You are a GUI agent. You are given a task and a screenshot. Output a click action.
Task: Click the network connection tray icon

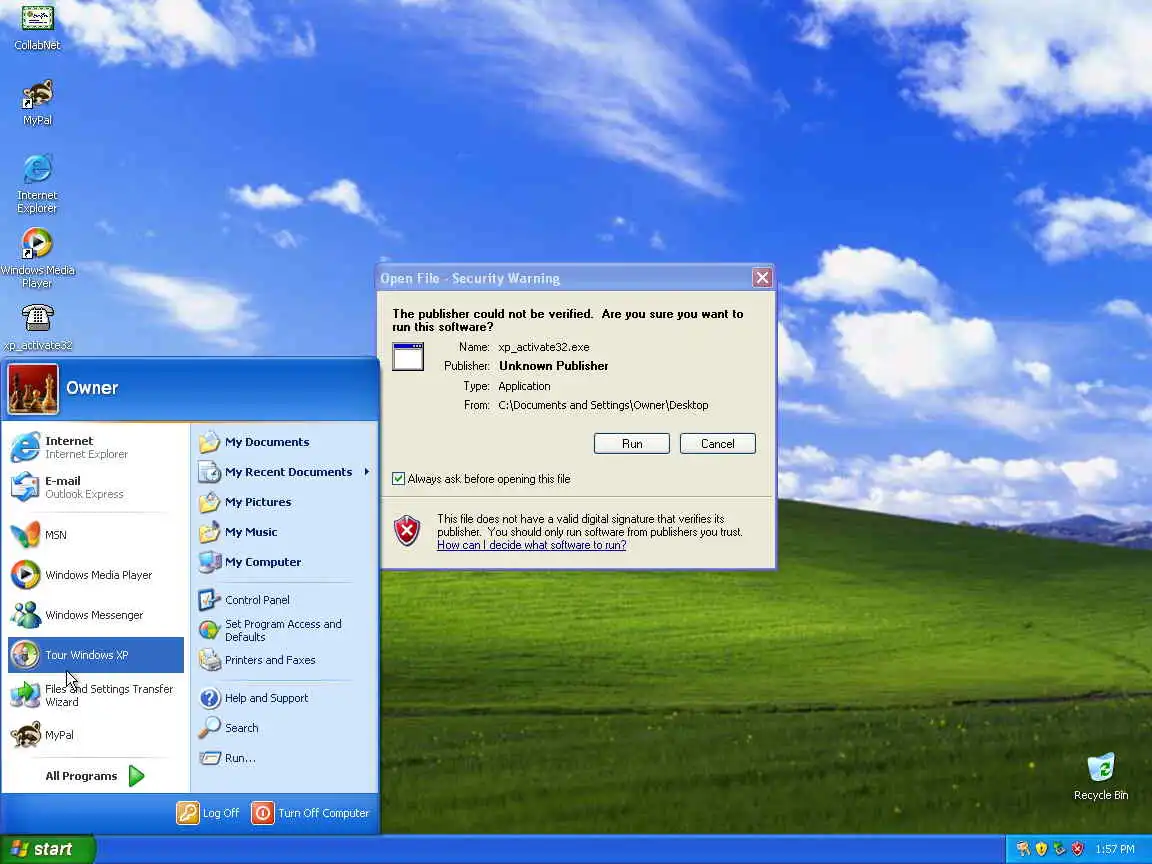pyautogui.click(x=1059, y=849)
